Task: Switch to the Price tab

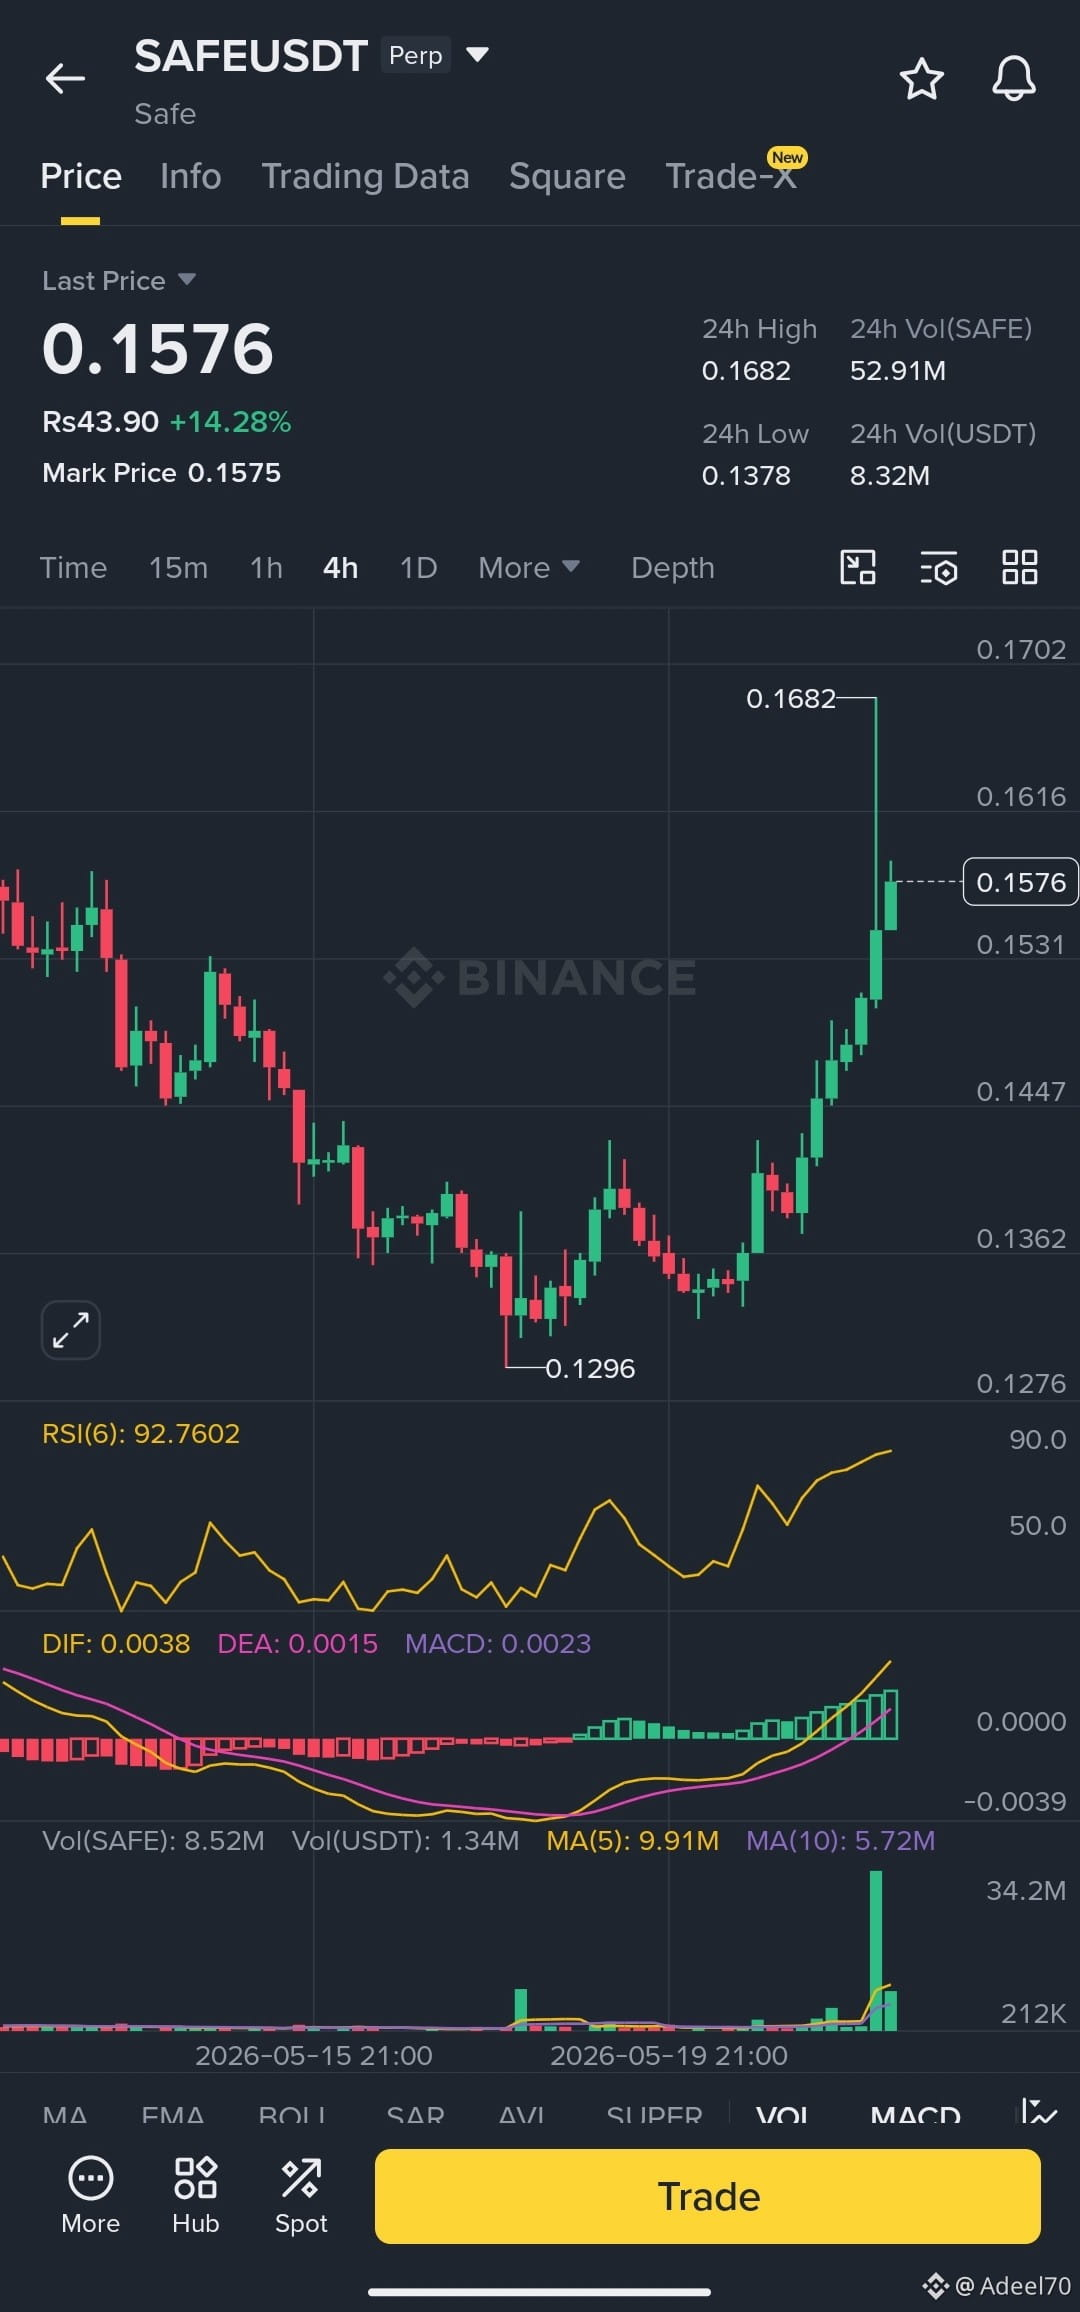Action: [81, 176]
